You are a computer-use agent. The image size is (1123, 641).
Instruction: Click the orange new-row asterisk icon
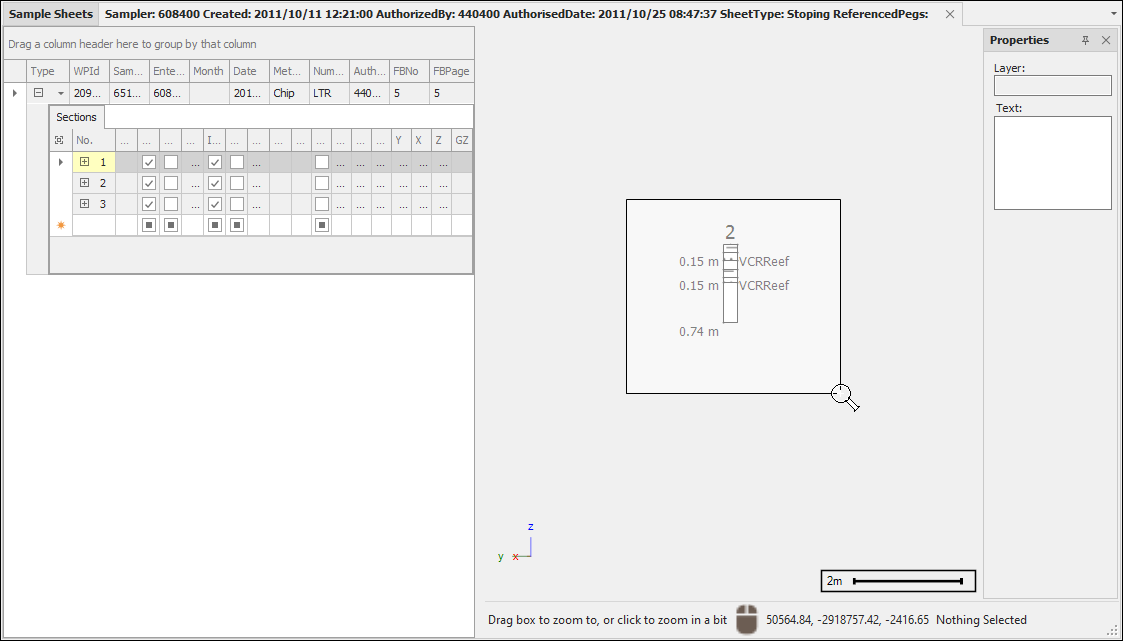61,225
